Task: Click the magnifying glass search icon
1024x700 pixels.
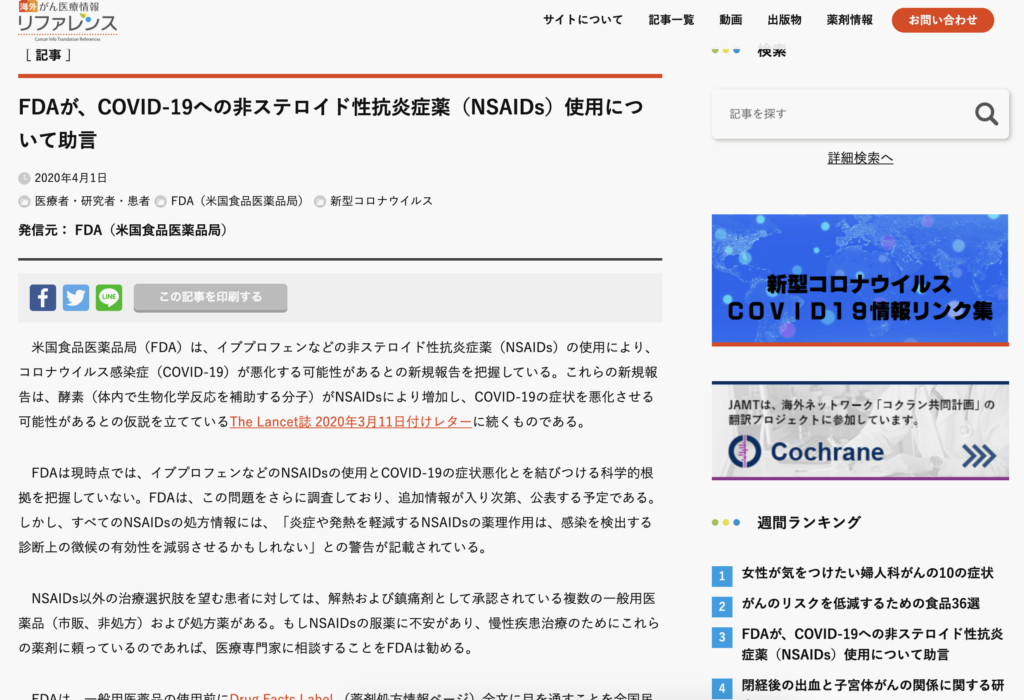Action: click(x=986, y=114)
